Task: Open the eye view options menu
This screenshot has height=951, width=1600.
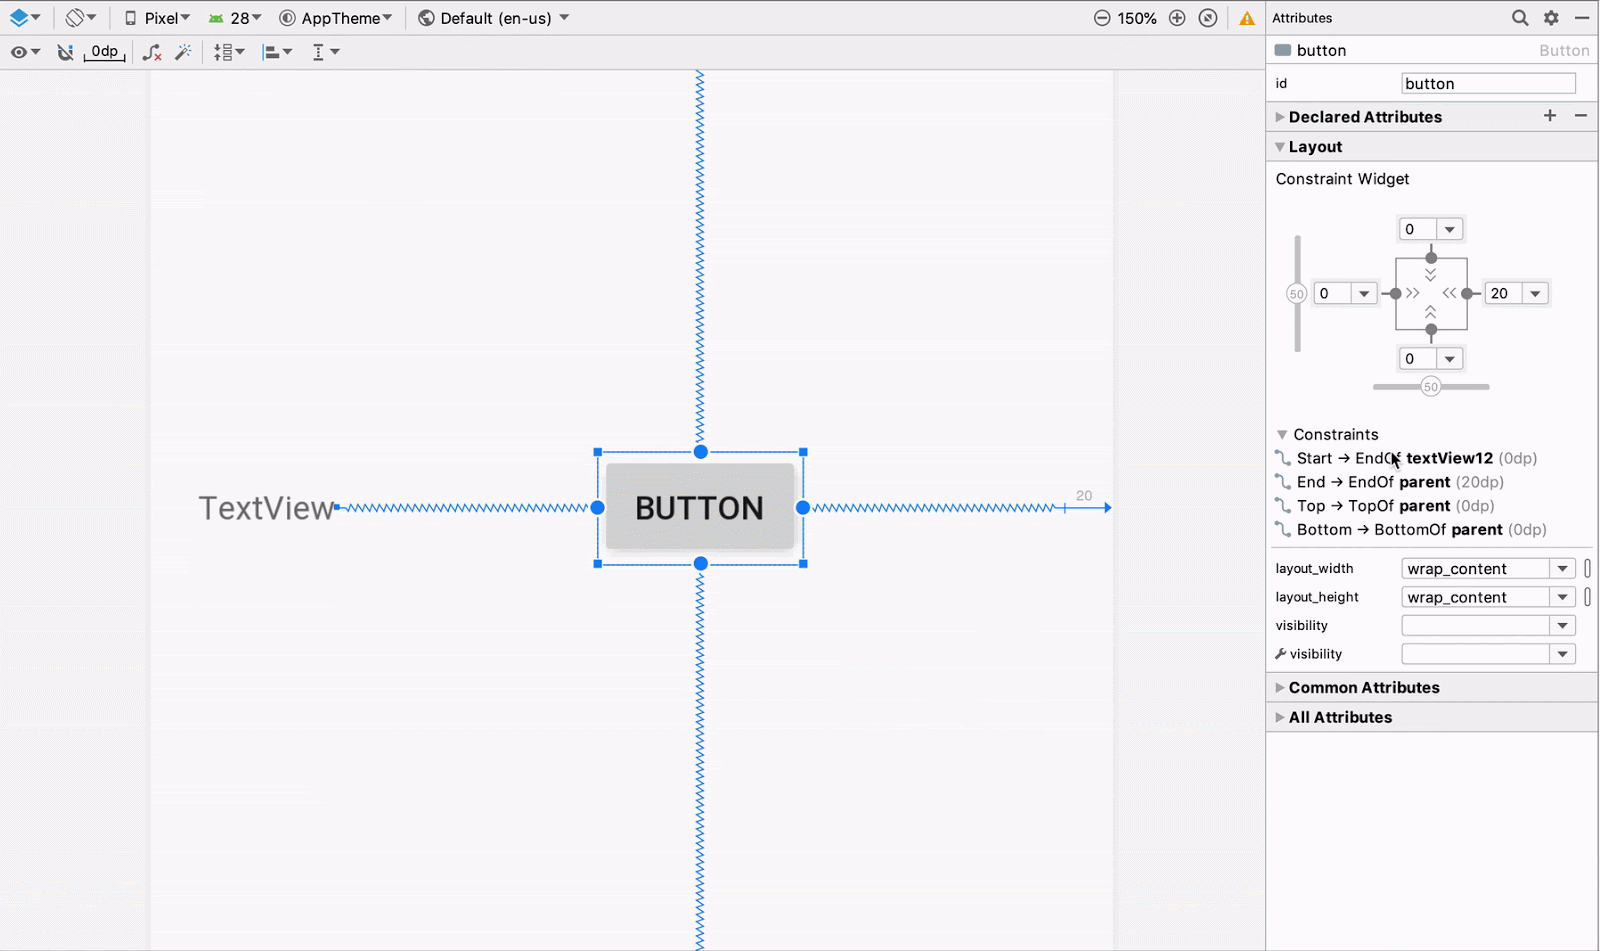Action: click(25, 52)
